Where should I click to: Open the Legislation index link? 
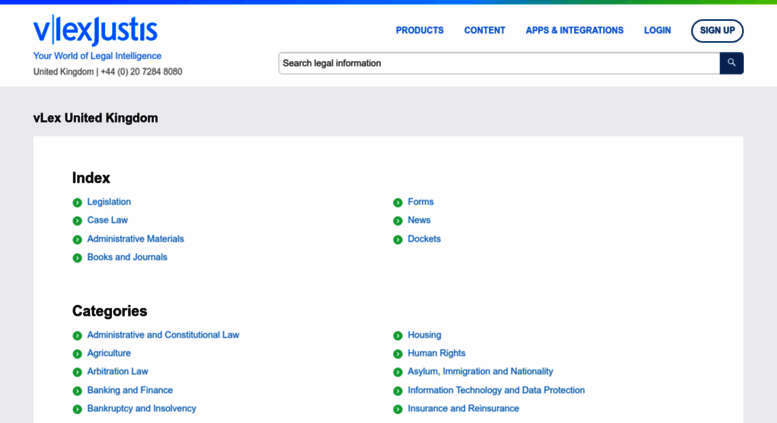coord(109,202)
